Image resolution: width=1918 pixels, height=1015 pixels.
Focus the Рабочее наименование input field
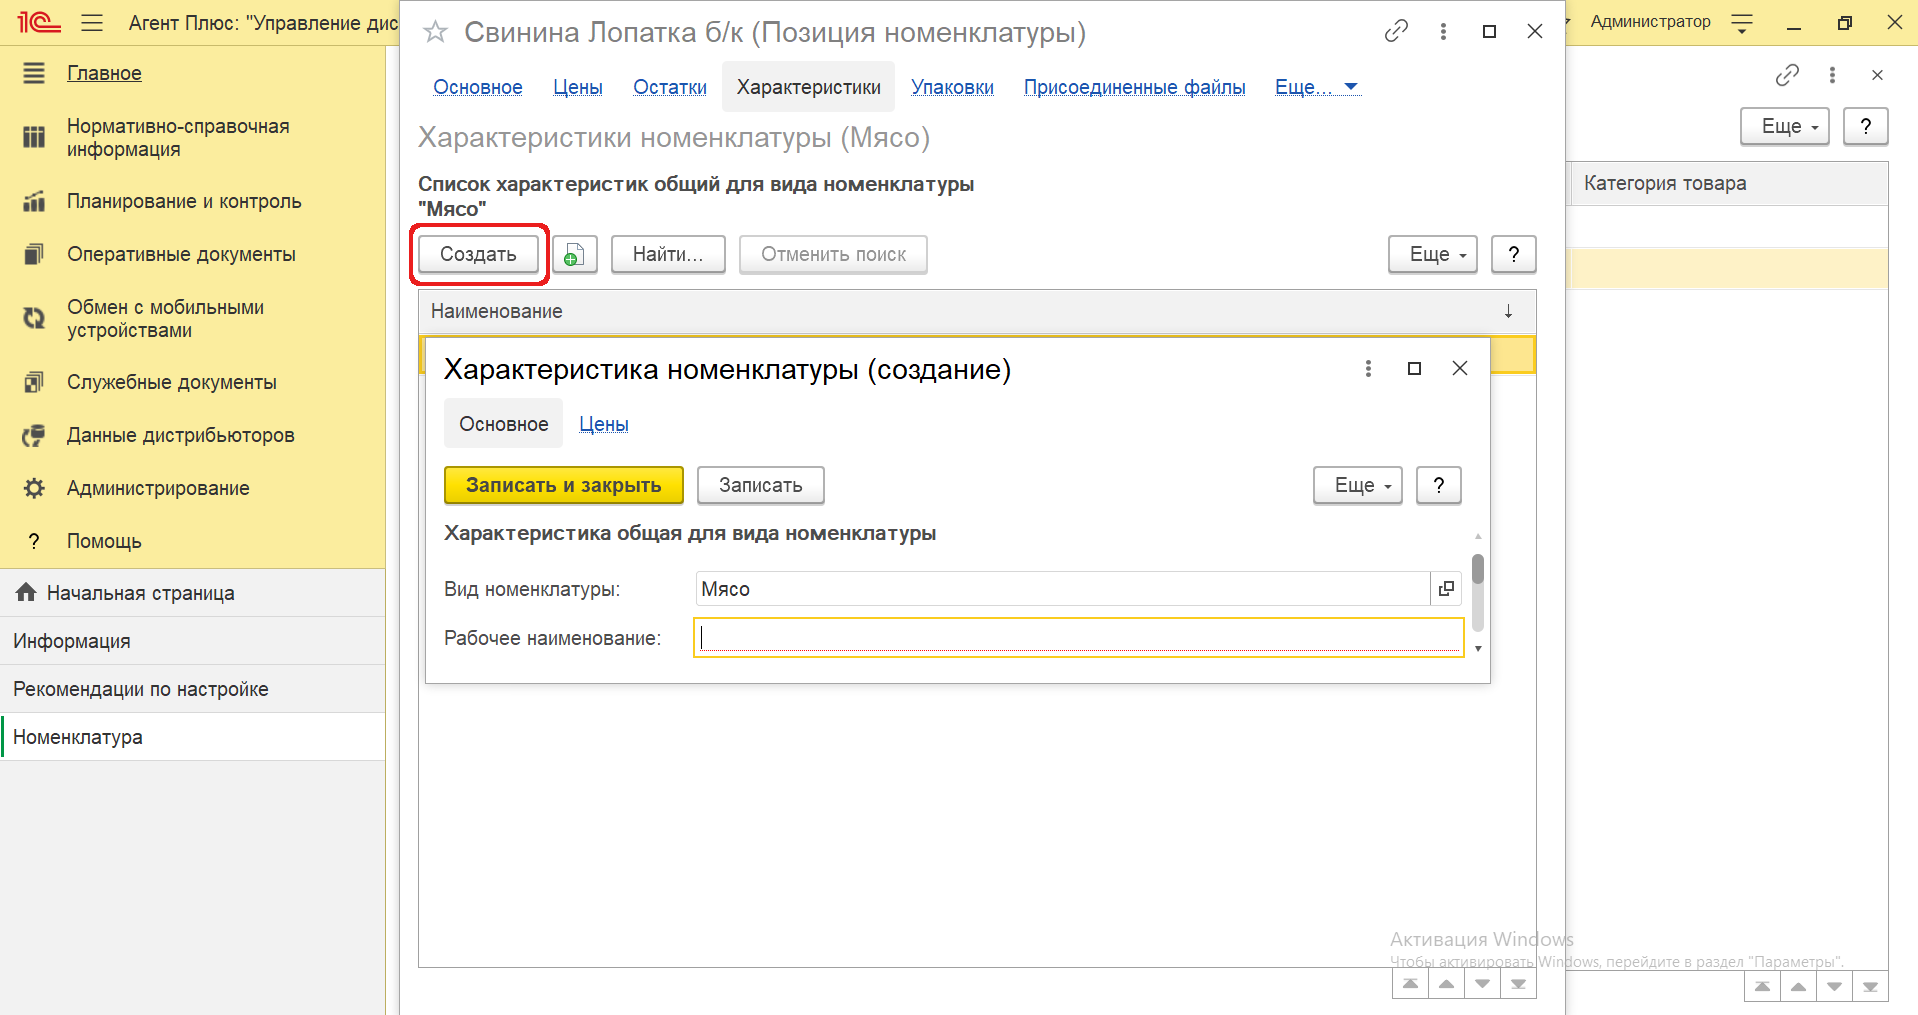pyautogui.click(x=1078, y=638)
